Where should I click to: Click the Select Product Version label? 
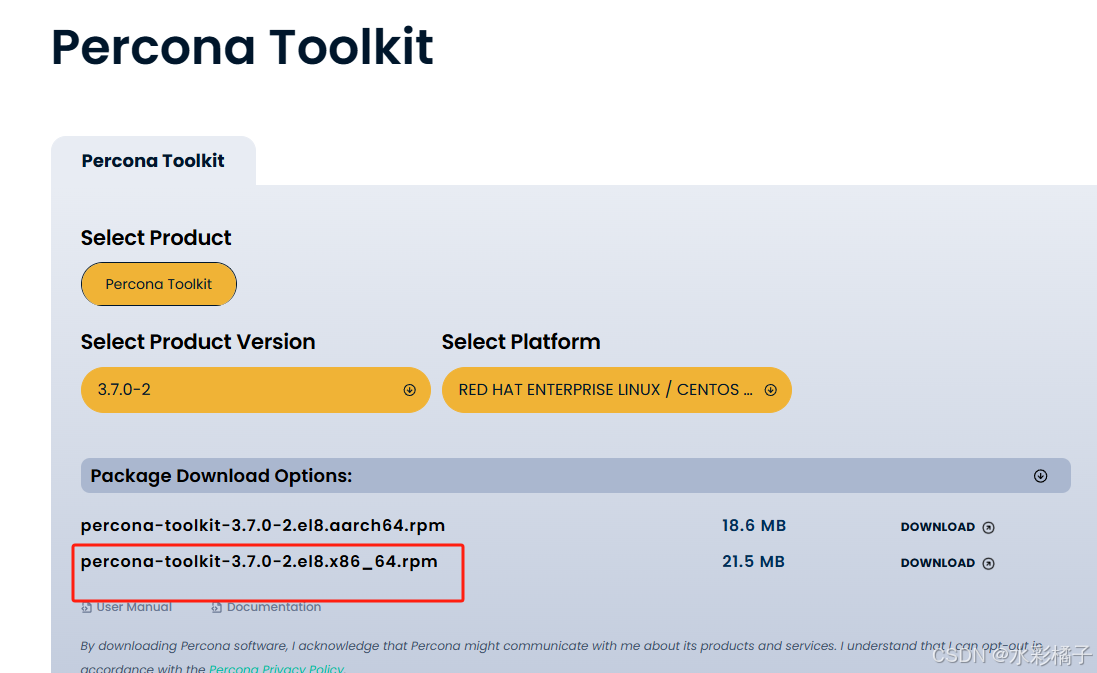click(198, 341)
